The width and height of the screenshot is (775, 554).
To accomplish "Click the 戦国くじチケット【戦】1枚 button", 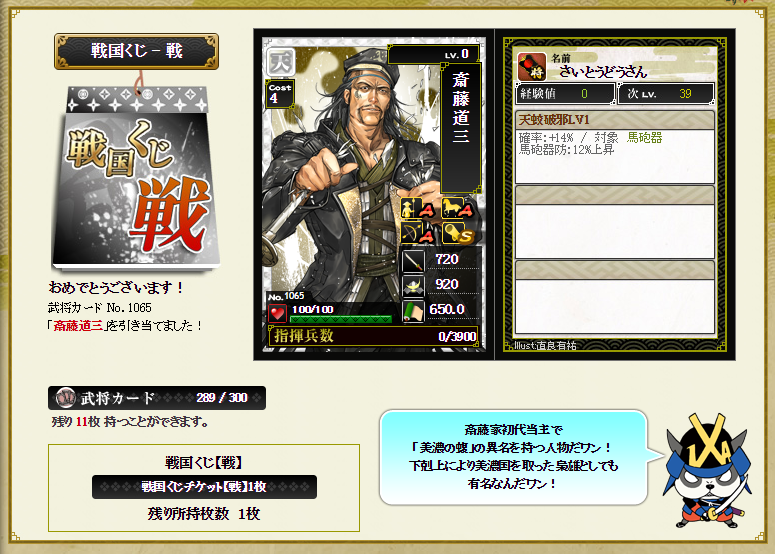I will 204,487.
